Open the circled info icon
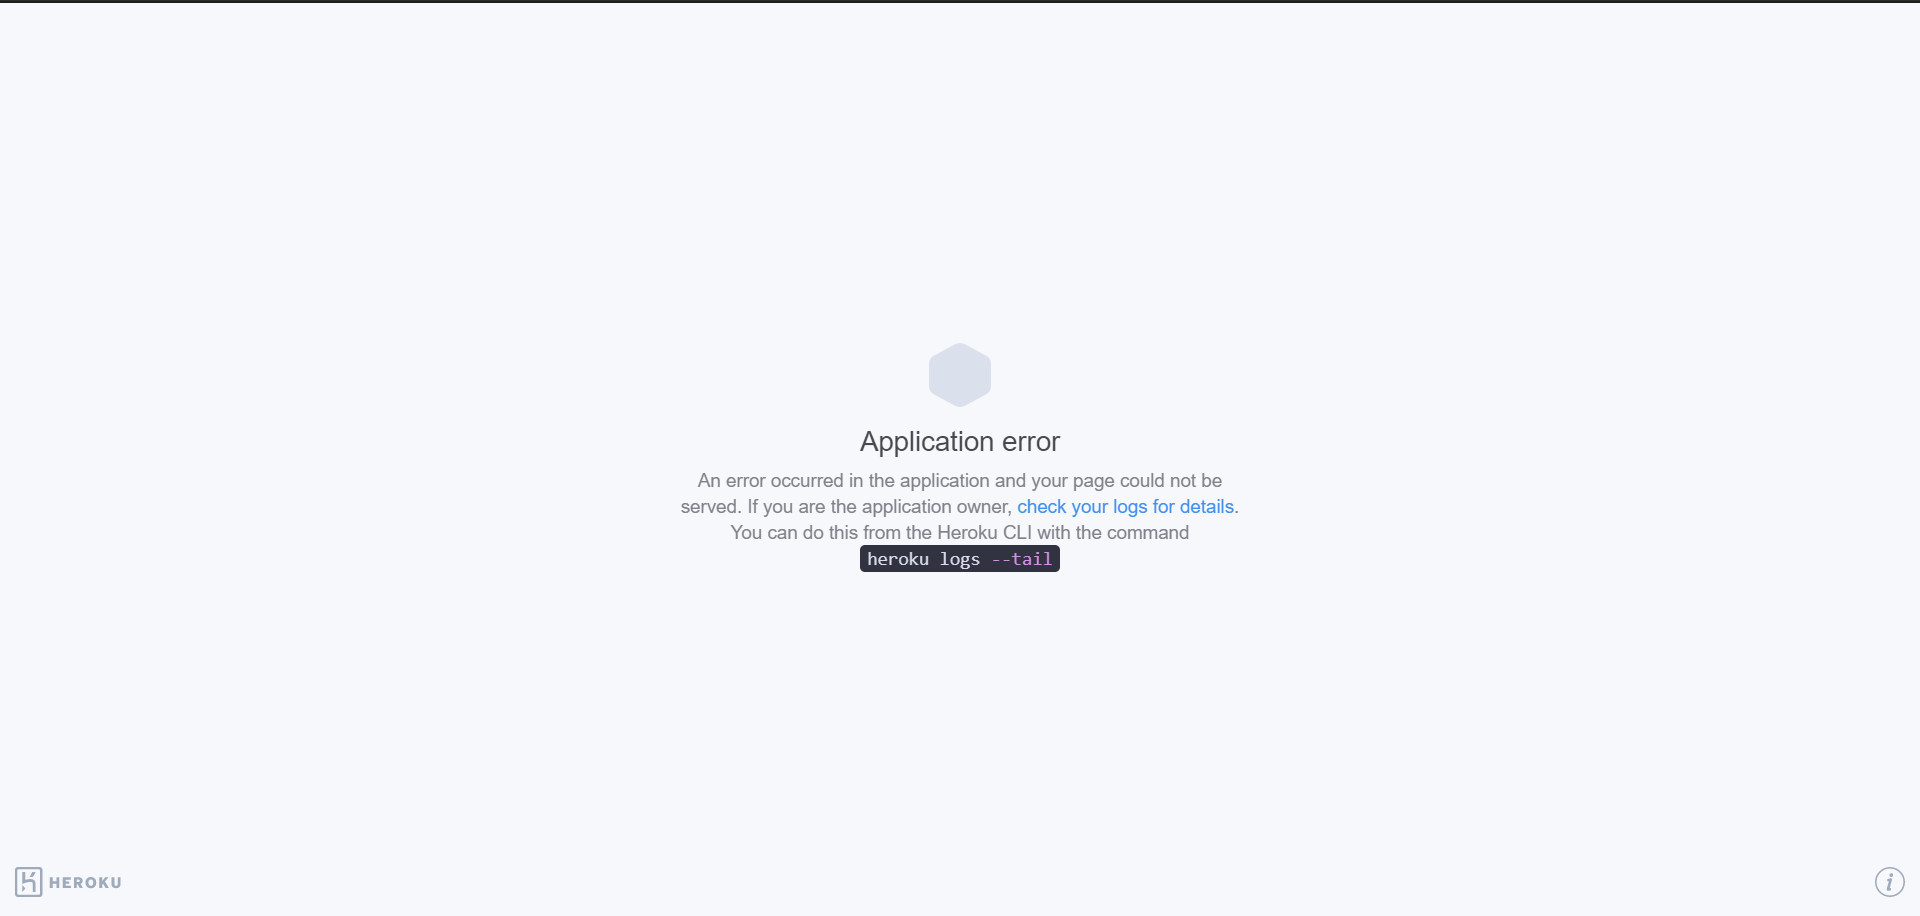The image size is (1920, 916). click(1889, 882)
